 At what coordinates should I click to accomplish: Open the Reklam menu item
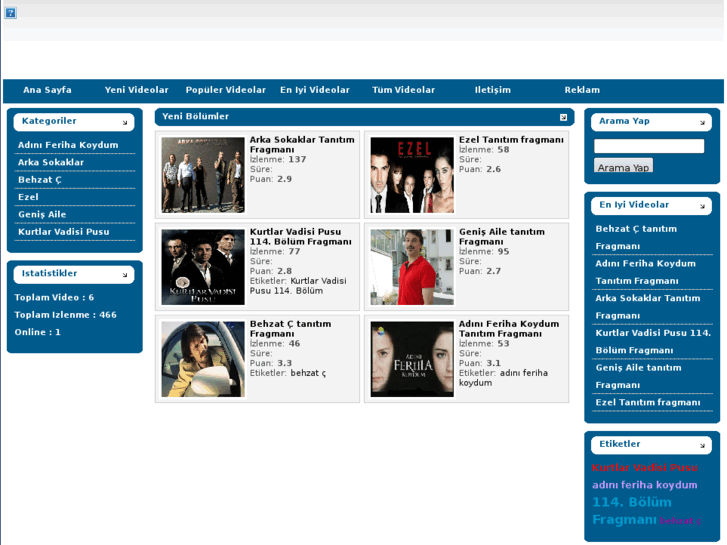(x=582, y=90)
